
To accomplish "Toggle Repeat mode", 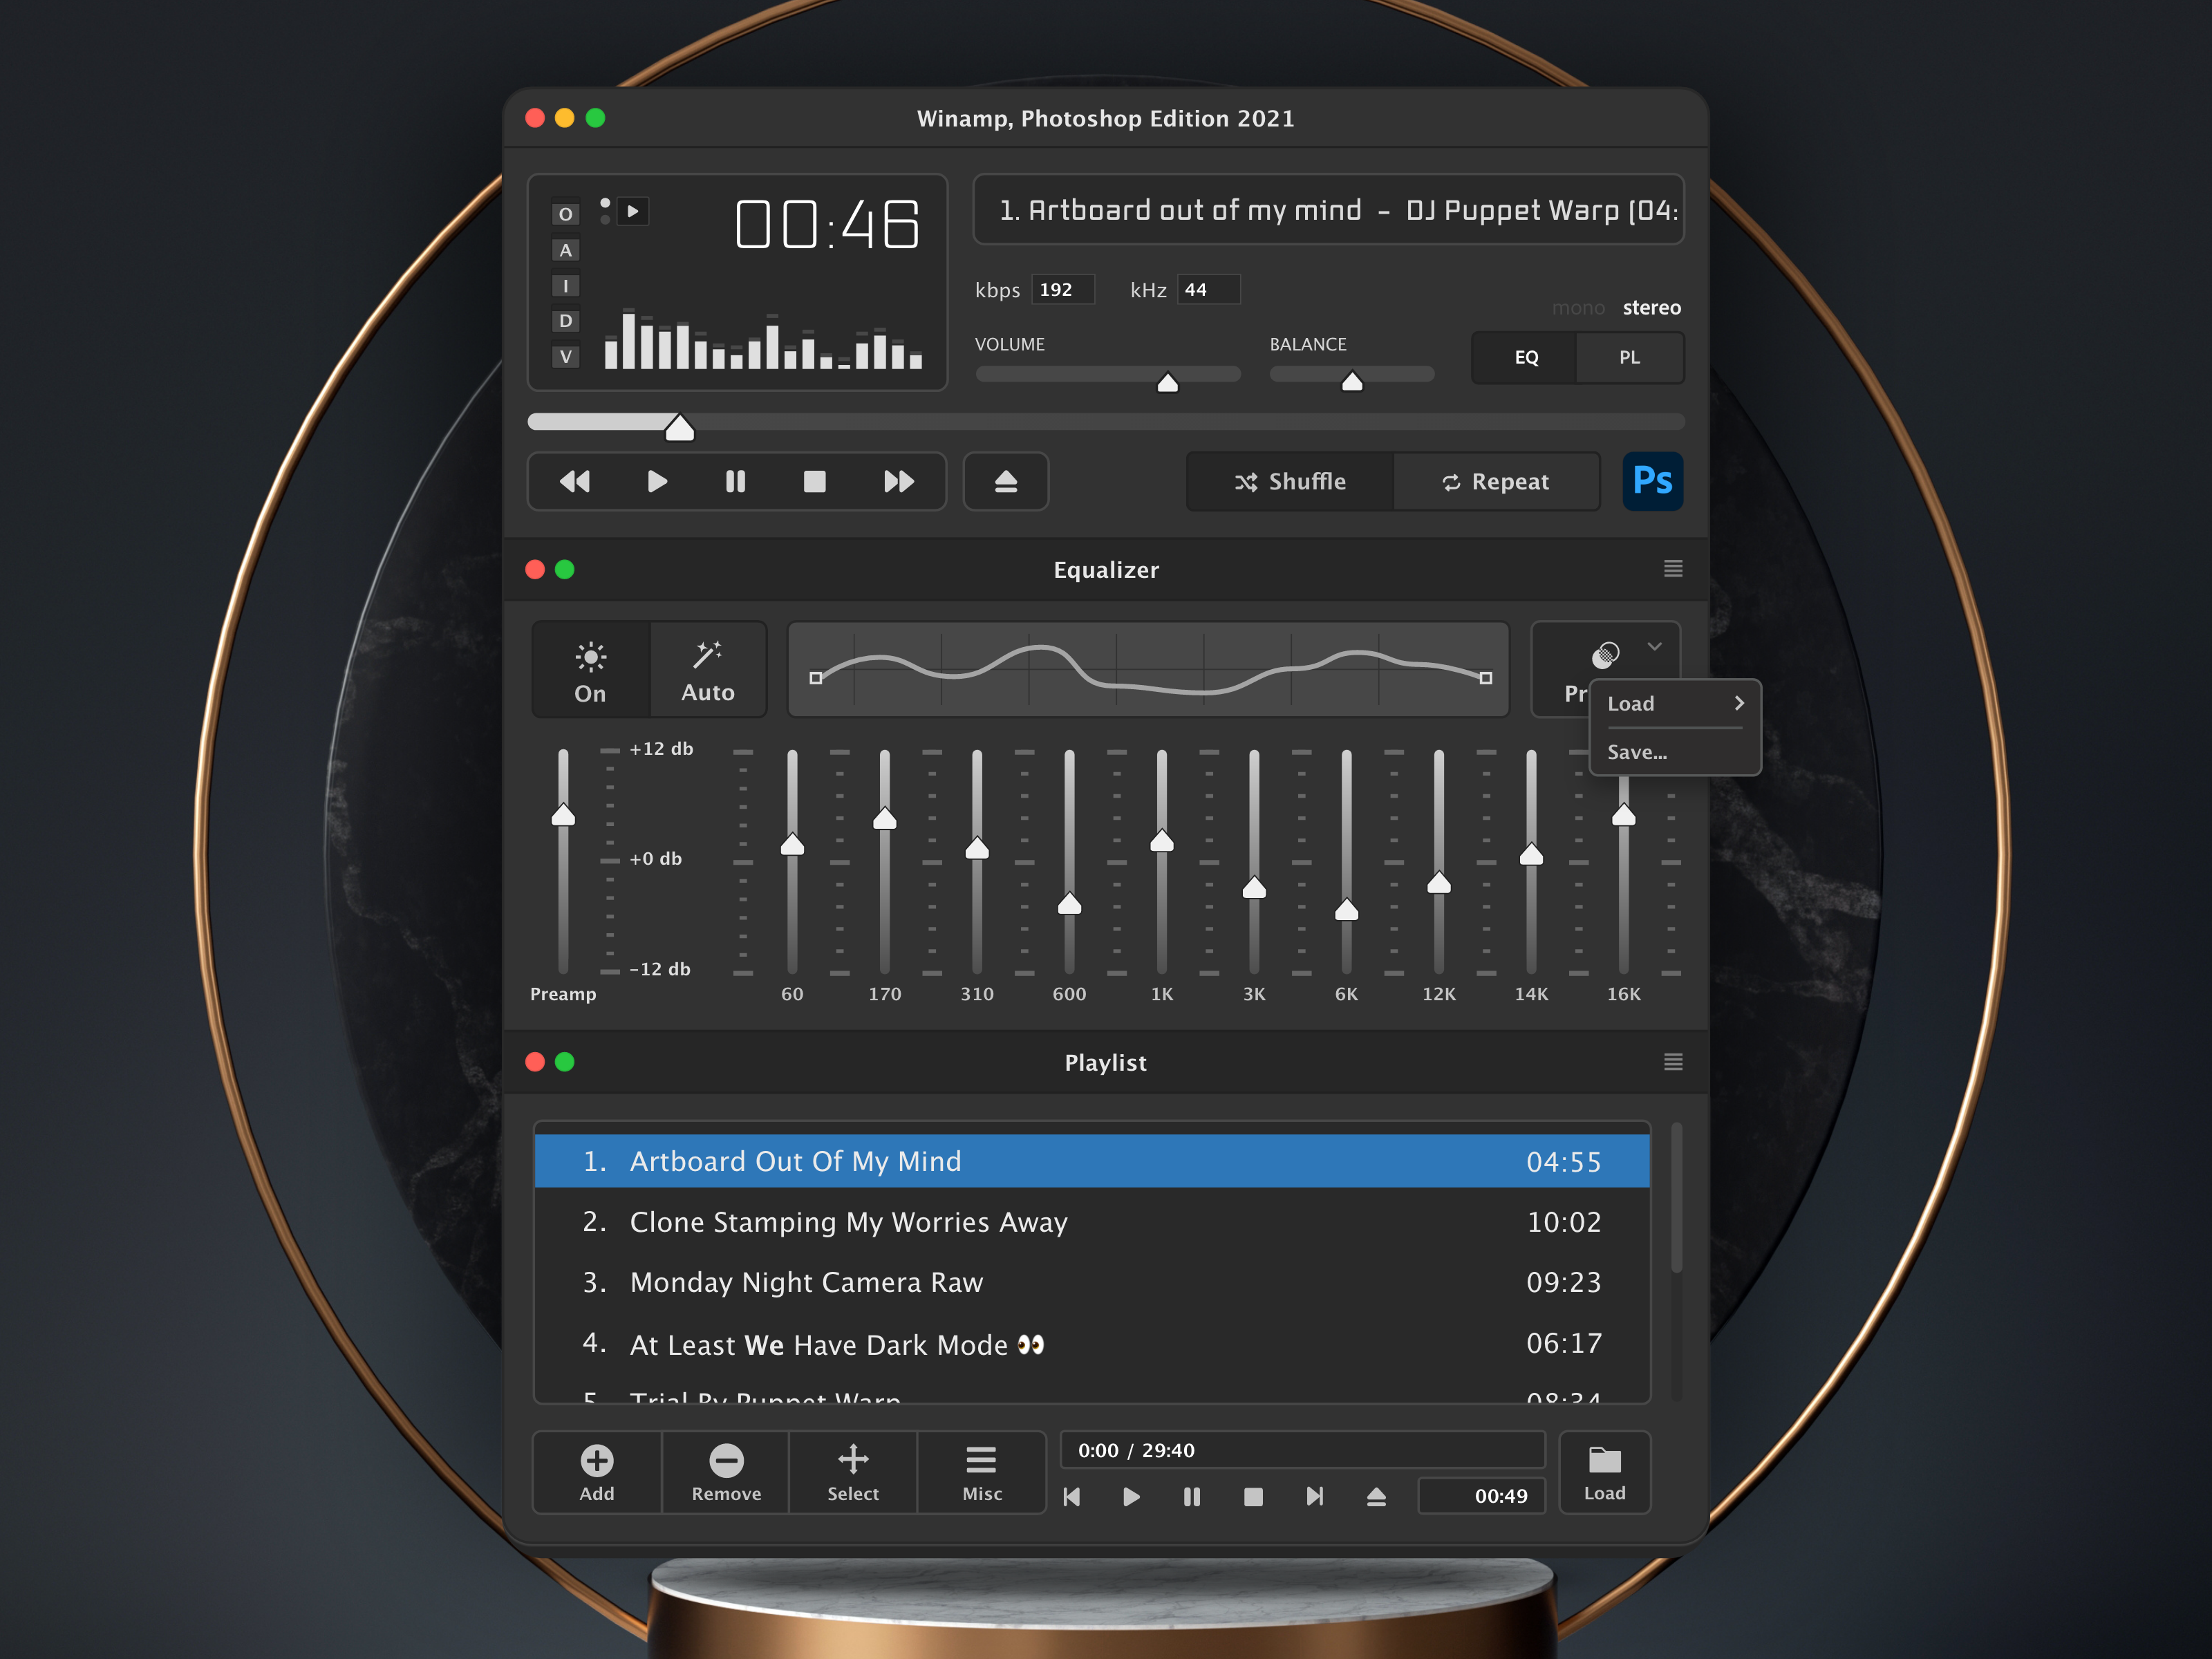I will click(1496, 482).
